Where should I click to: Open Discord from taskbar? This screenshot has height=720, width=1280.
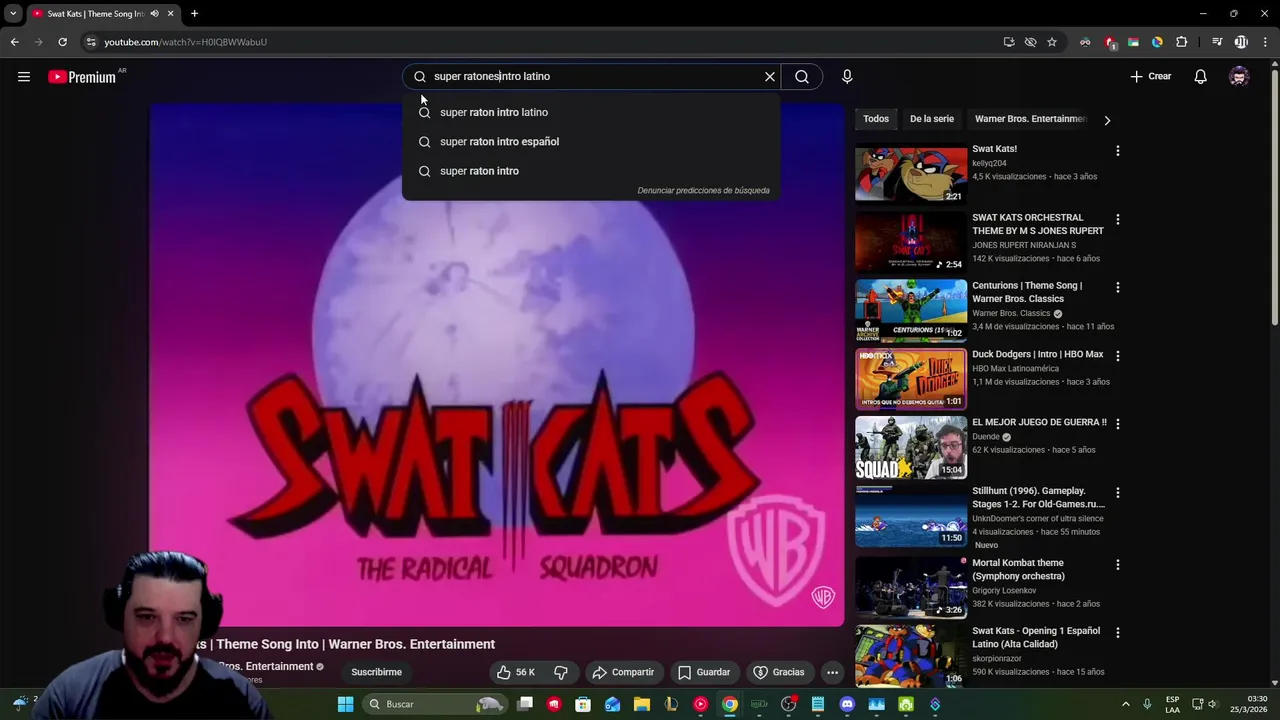point(847,704)
